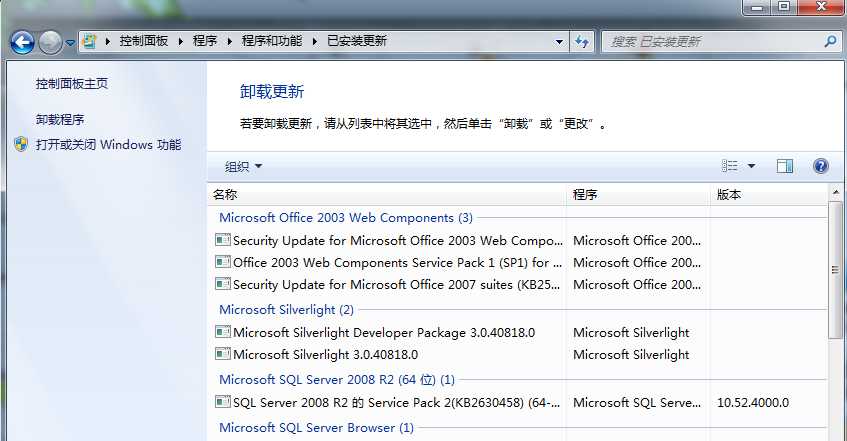Click the scrollbar up arrow

(x=836, y=192)
